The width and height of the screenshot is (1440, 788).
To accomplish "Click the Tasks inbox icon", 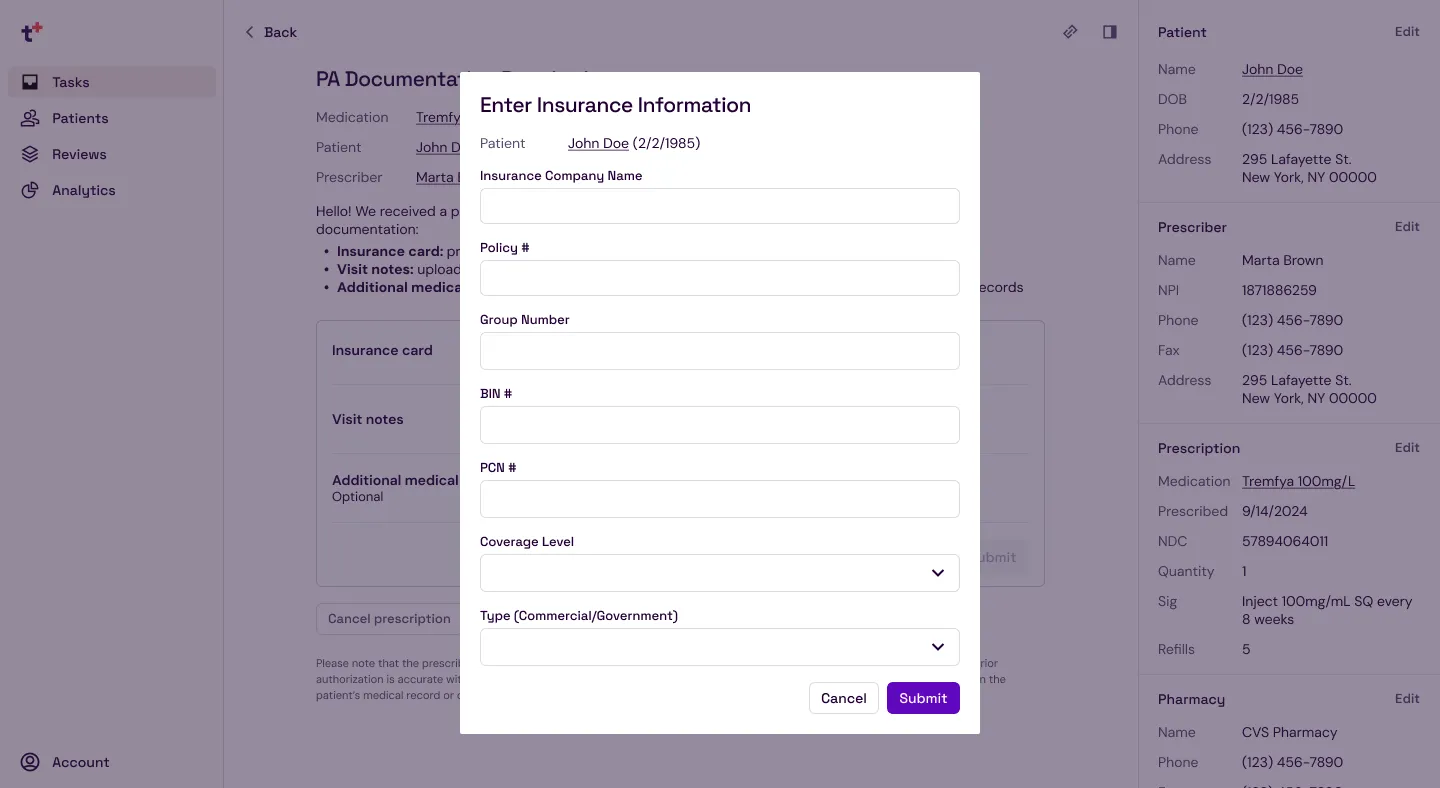I will 30,82.
